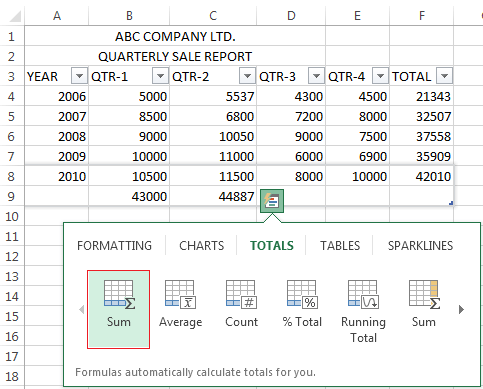
Task: Select the sum cell 44887
Action: click(213, 196)
